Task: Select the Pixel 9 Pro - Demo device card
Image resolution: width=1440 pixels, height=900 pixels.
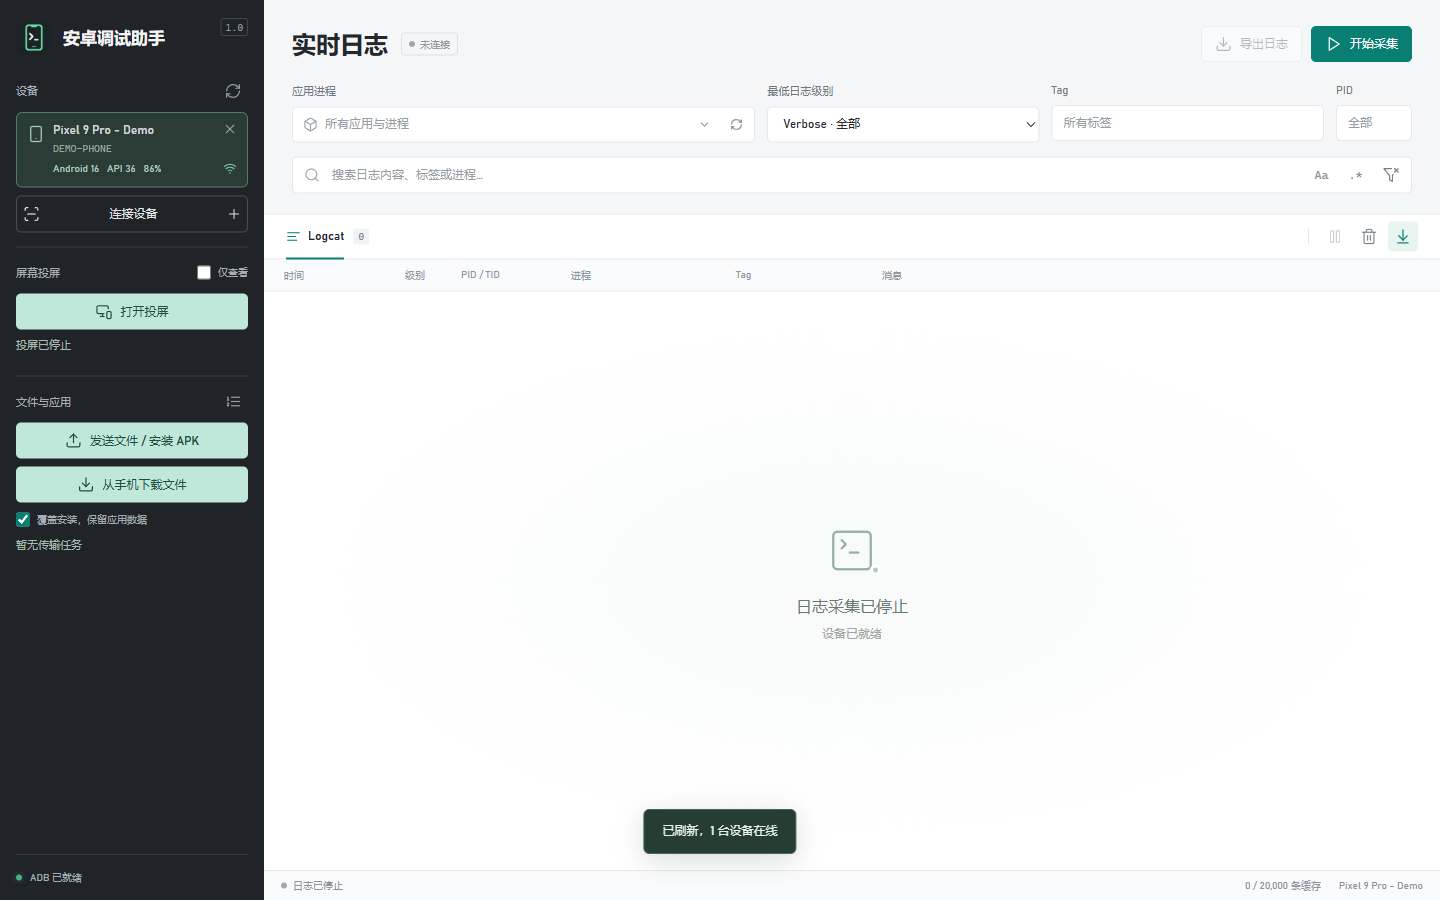Action: coord(132,150)
